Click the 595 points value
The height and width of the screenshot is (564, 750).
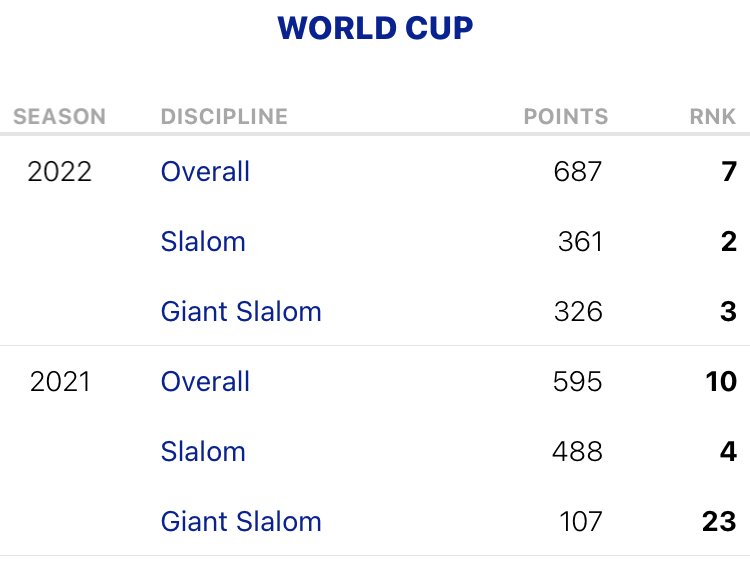pos(577,381)
